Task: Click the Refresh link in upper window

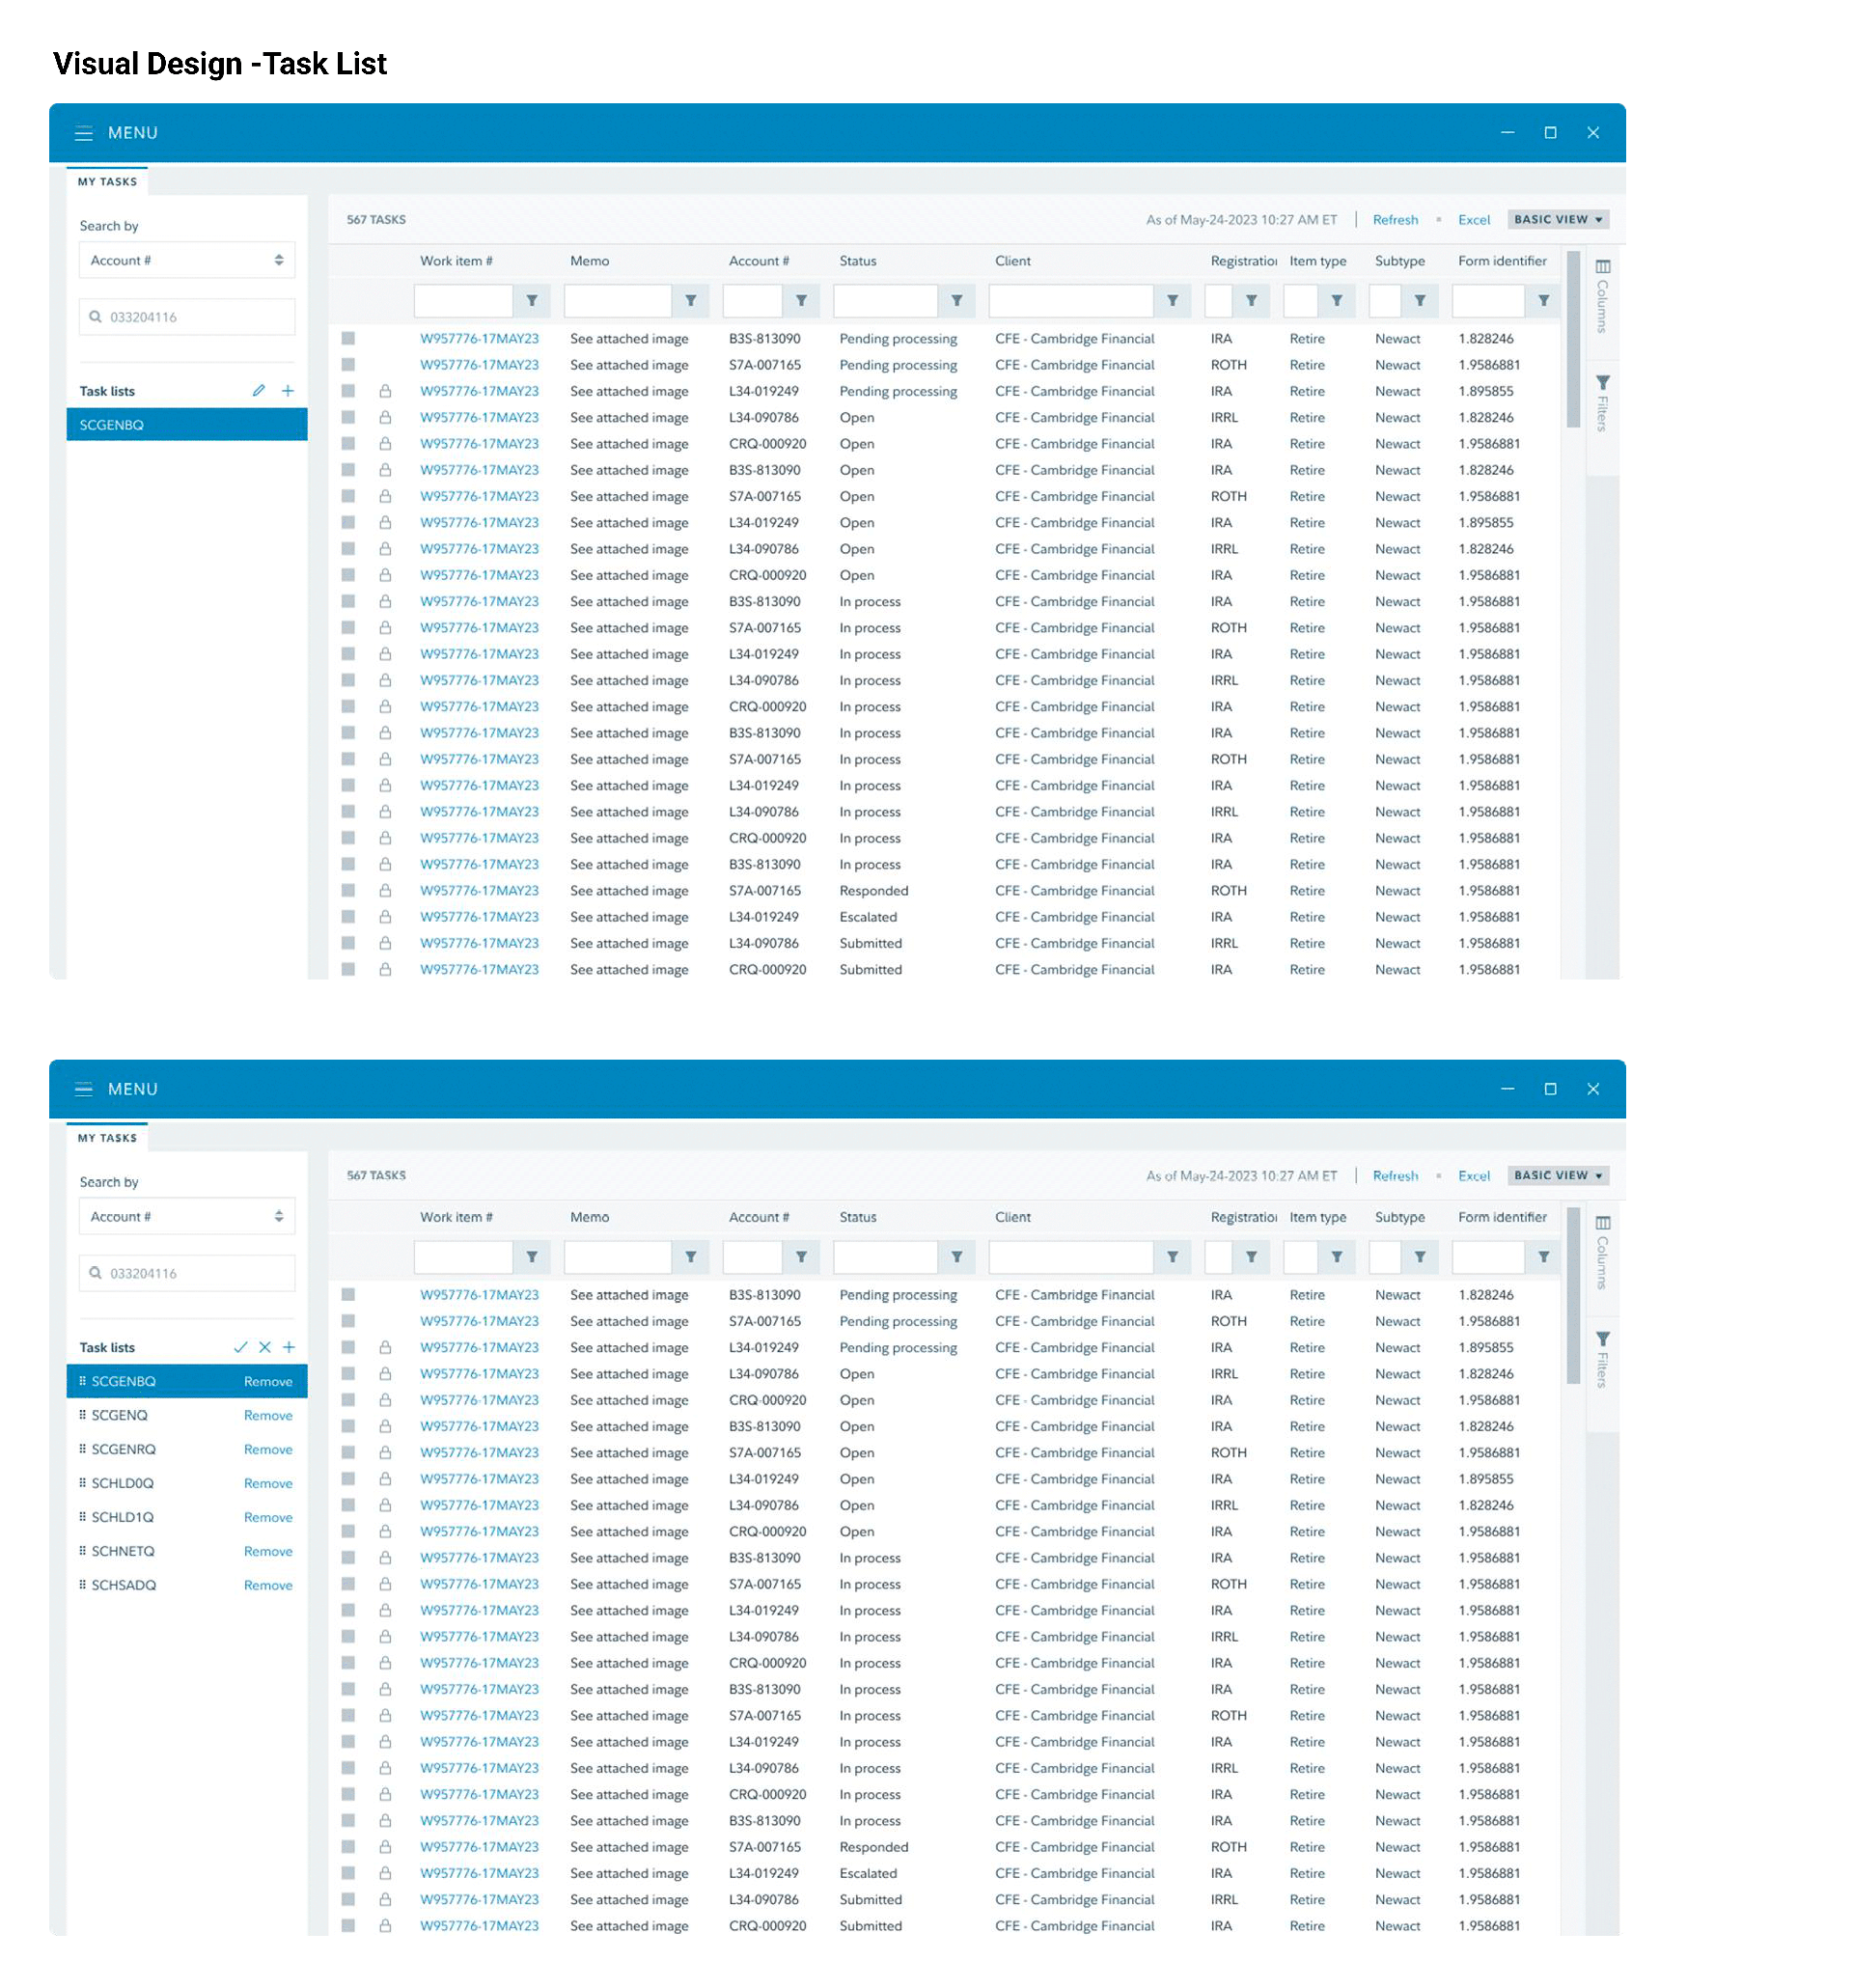Action: tap(1395, 220)
